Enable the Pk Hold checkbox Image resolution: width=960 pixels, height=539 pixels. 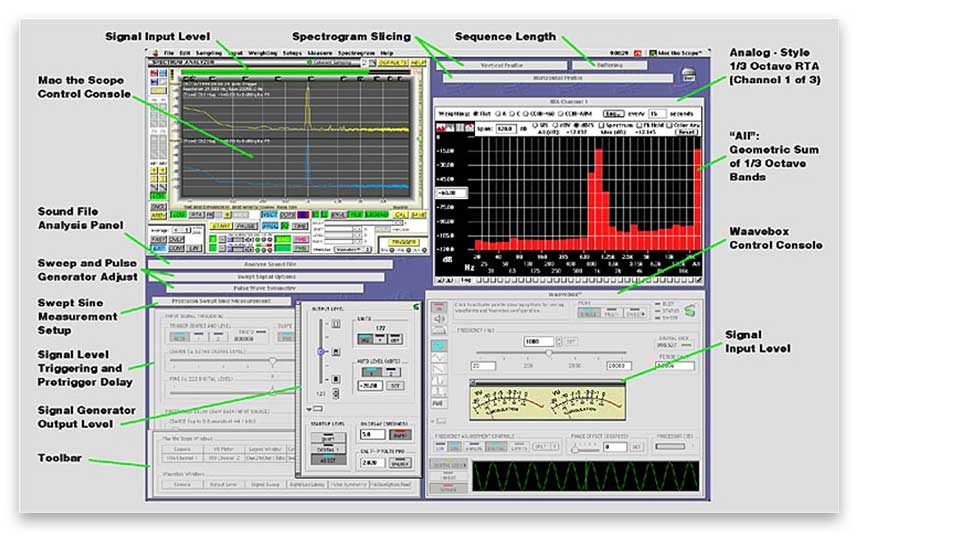(x=639, y=125)
